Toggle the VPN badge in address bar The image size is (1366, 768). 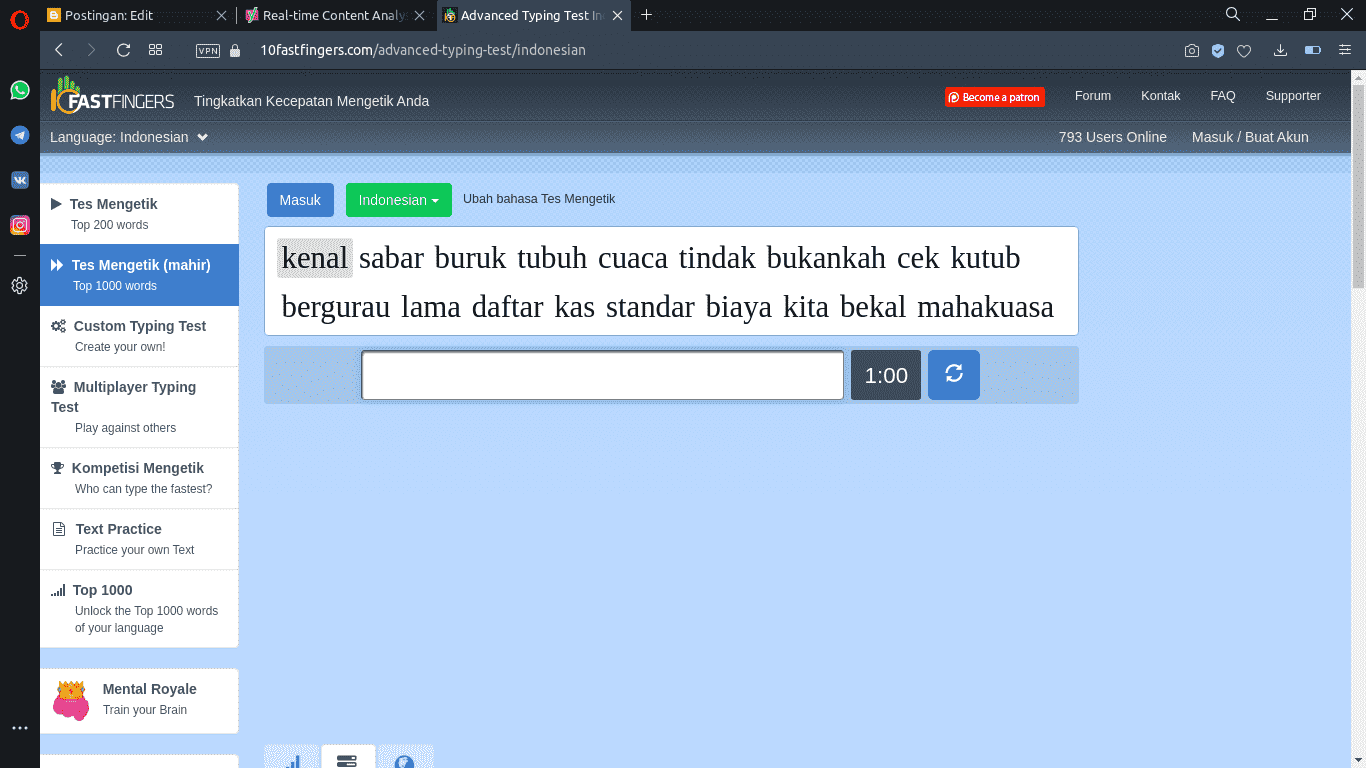tap(207, 49)
